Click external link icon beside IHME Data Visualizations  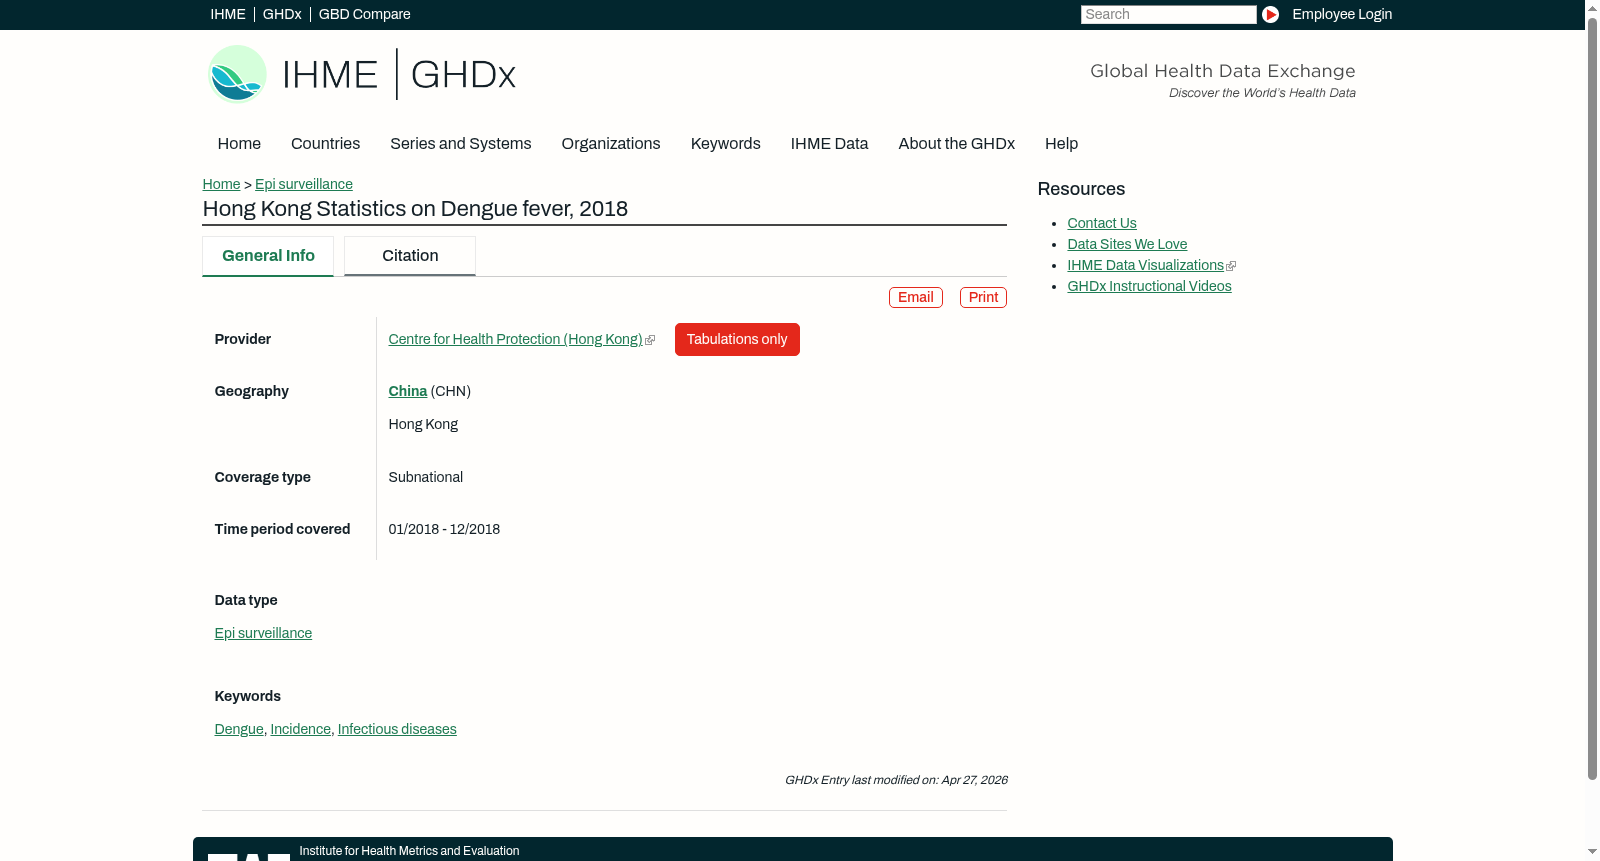tap(1231, 266)
